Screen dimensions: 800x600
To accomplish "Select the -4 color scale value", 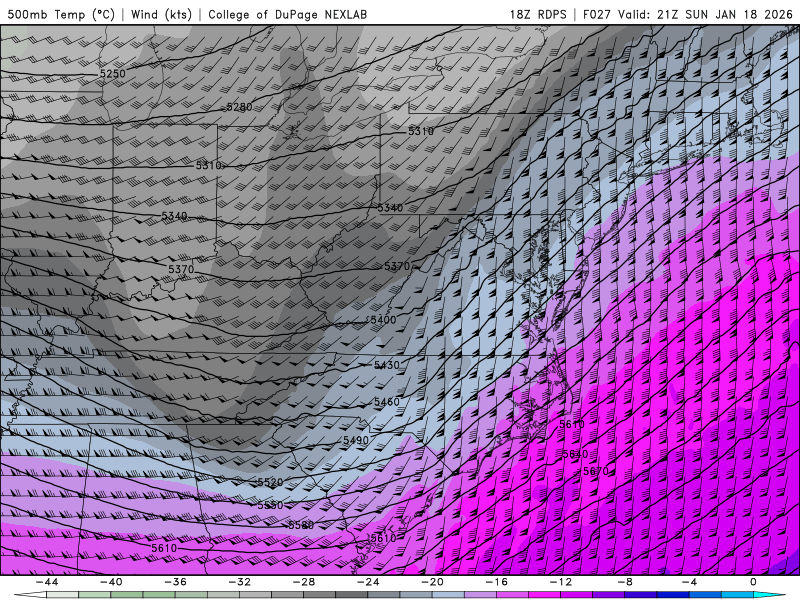I will 689,582.
